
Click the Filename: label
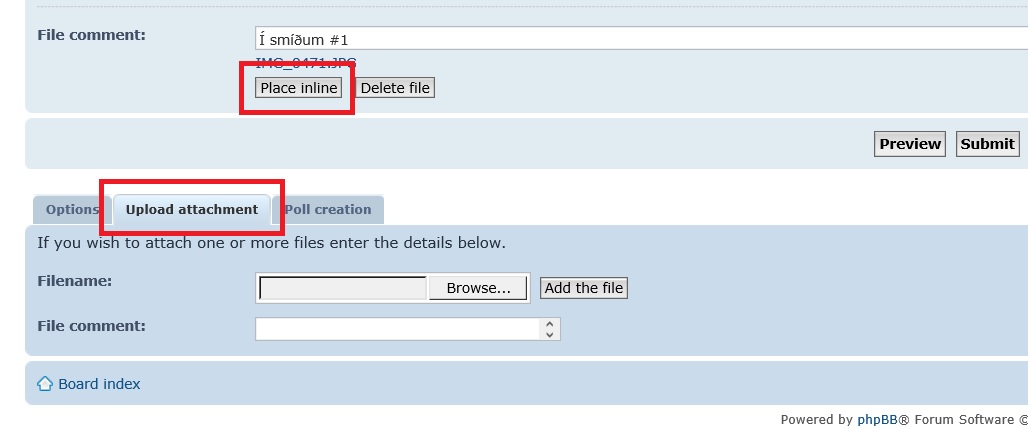74,281
